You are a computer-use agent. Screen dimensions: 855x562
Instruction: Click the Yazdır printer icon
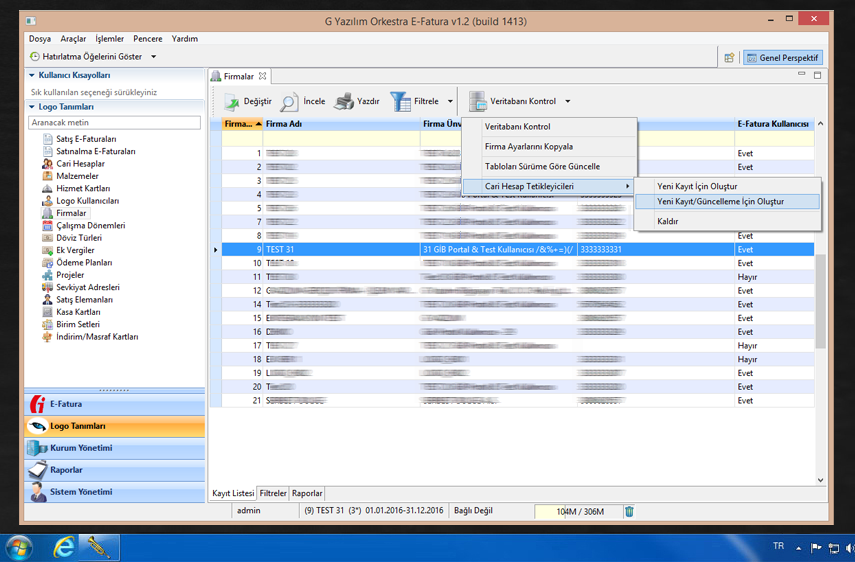click(344, 101)
